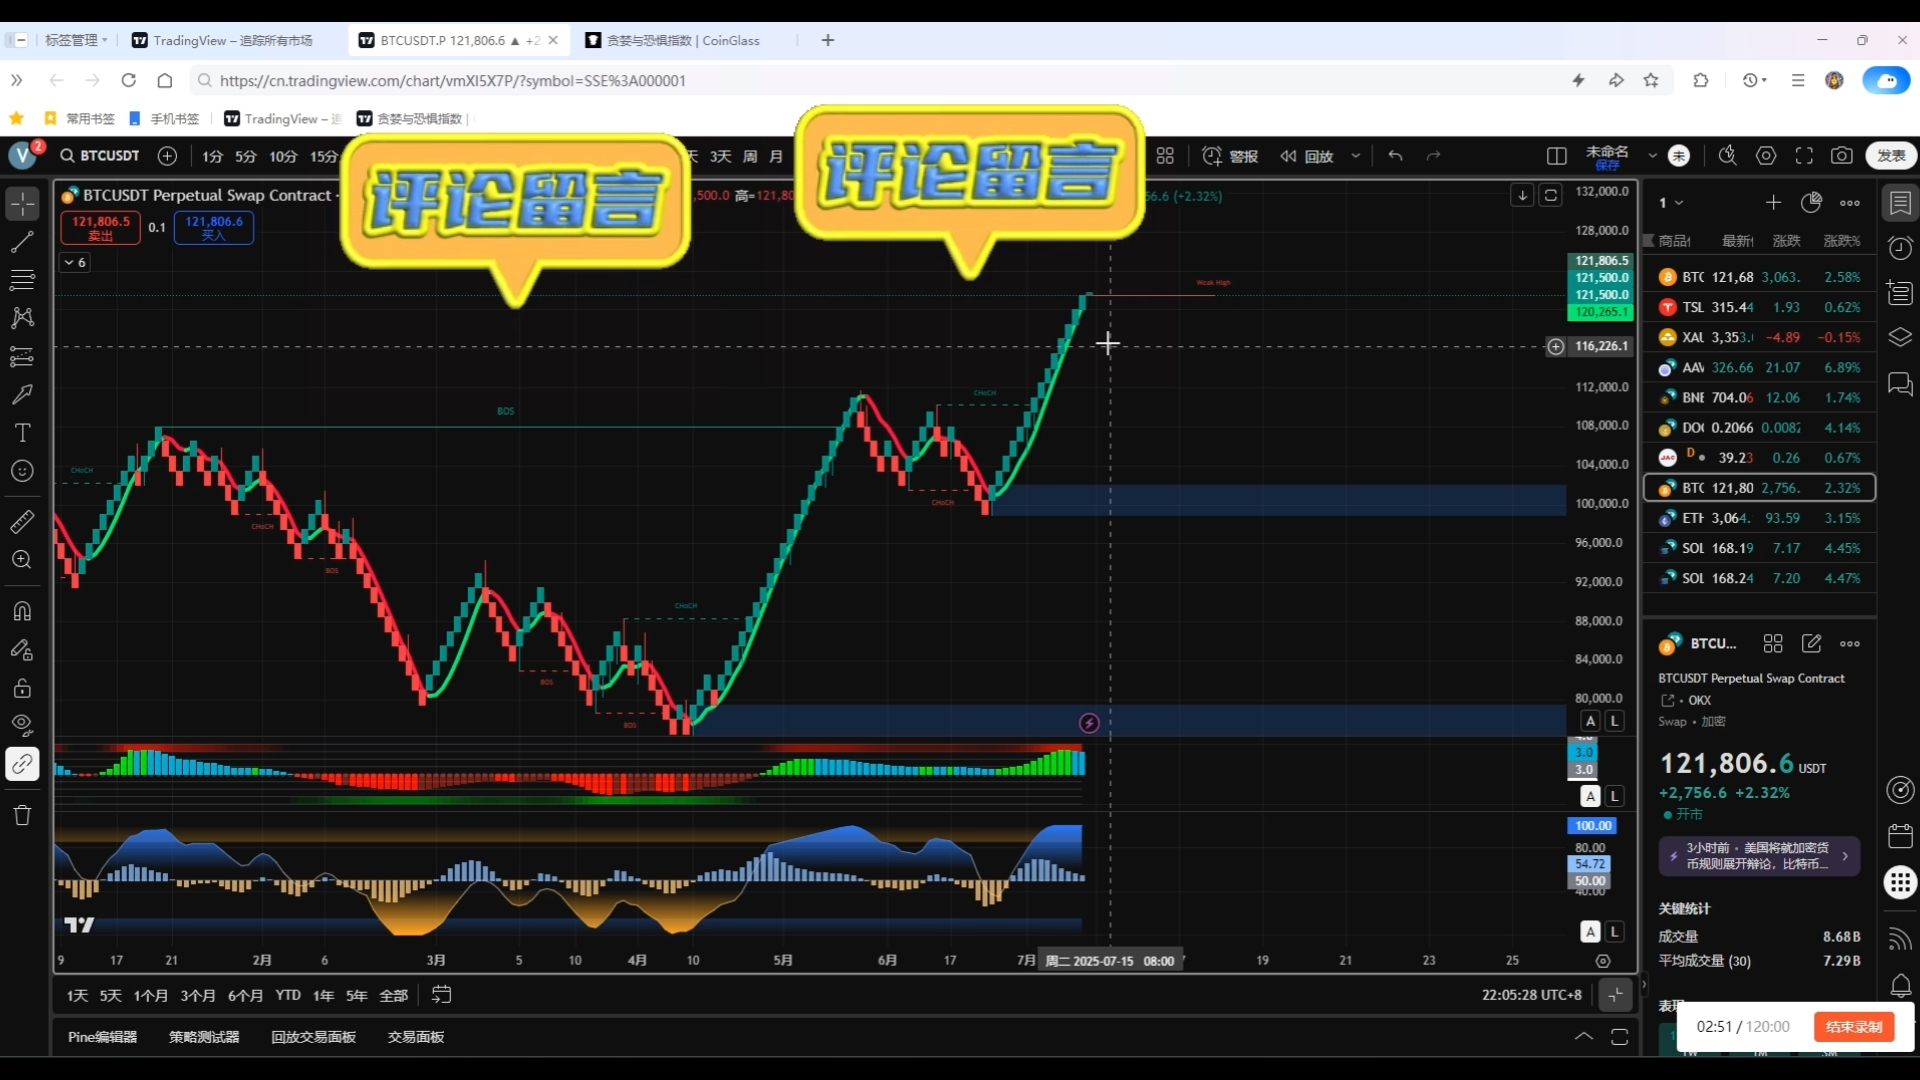This screenshot has width=1920, height=1080.
Task: Add a symbol to compare with plus icon
Action: (168, 156)
